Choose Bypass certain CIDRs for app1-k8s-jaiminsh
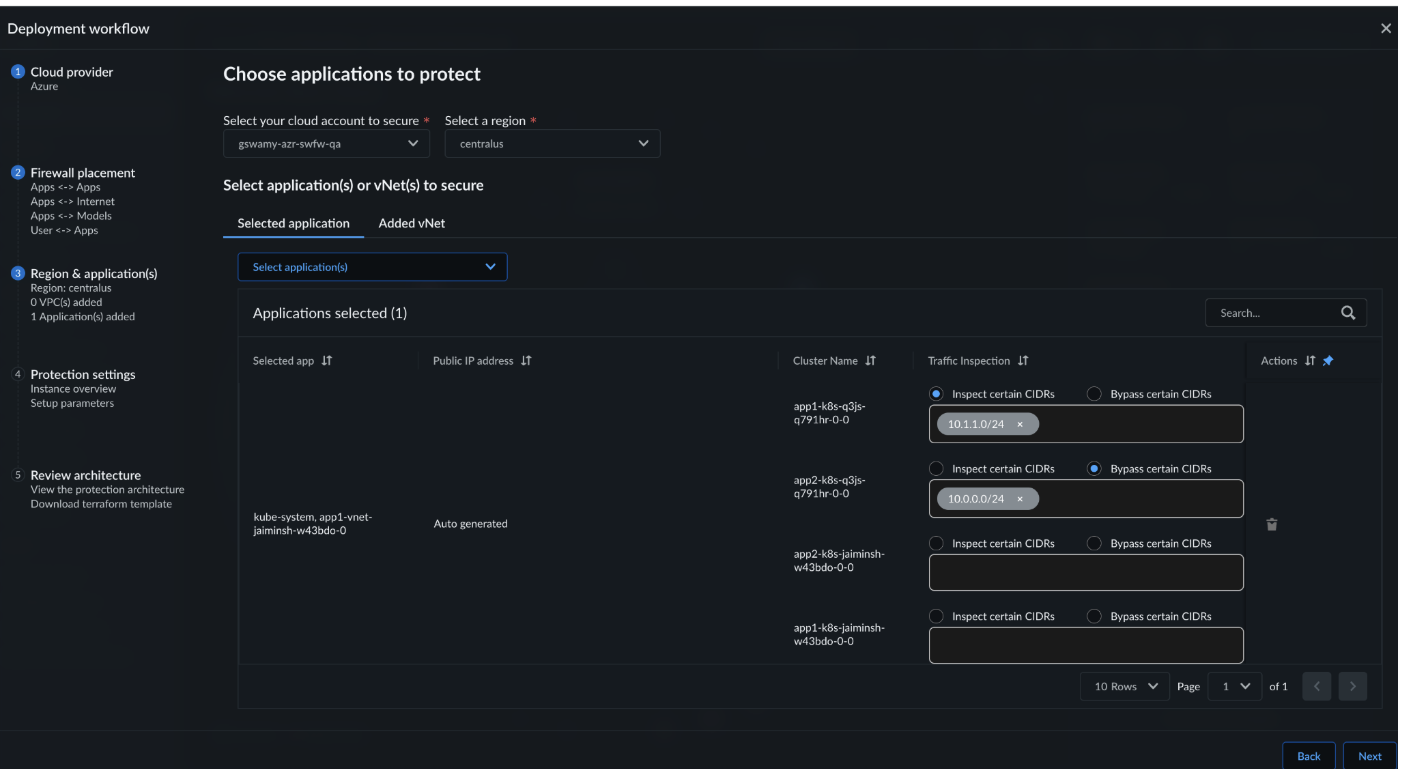Screen dimensions: 1402x774 pyautogui.click(x=1093, y=616)
